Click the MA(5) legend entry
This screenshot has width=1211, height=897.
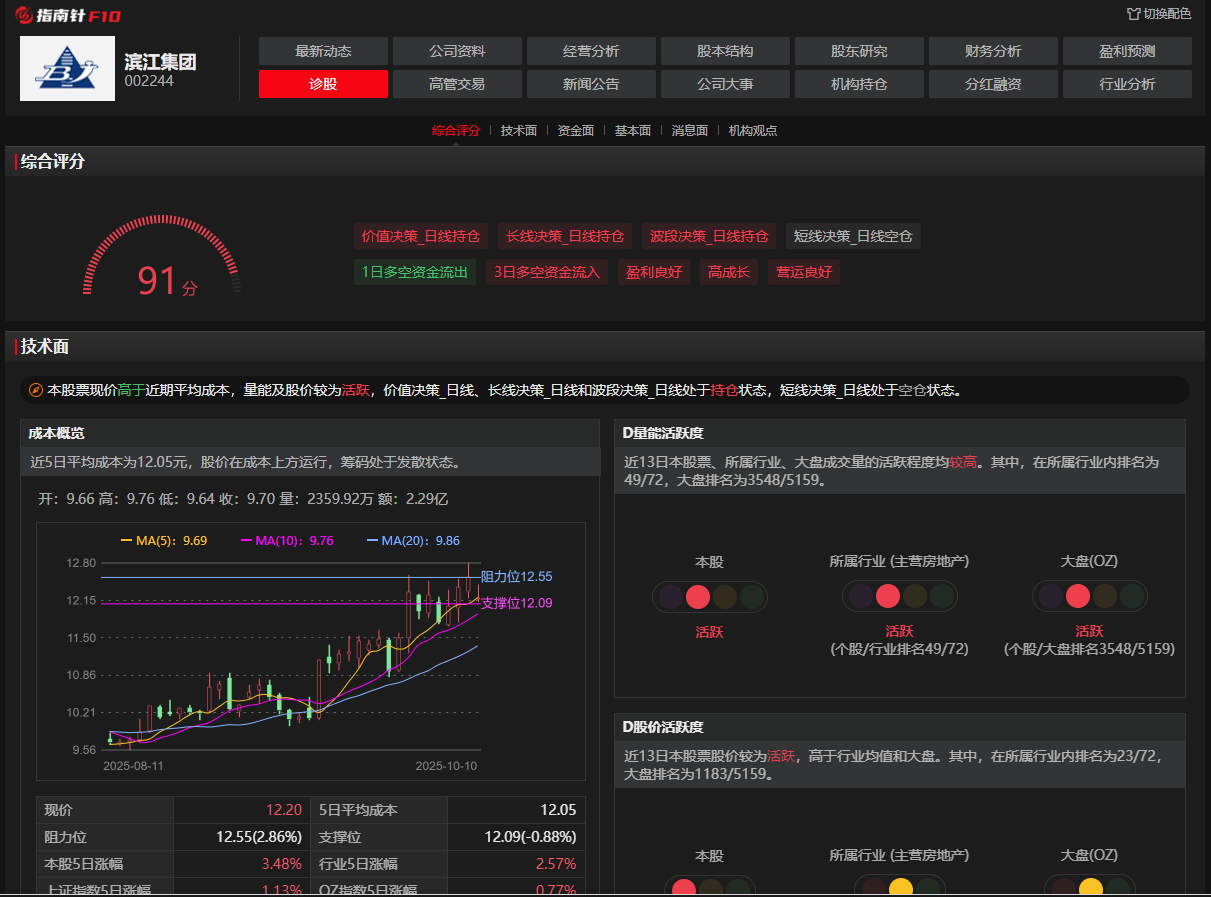(164, 540)
